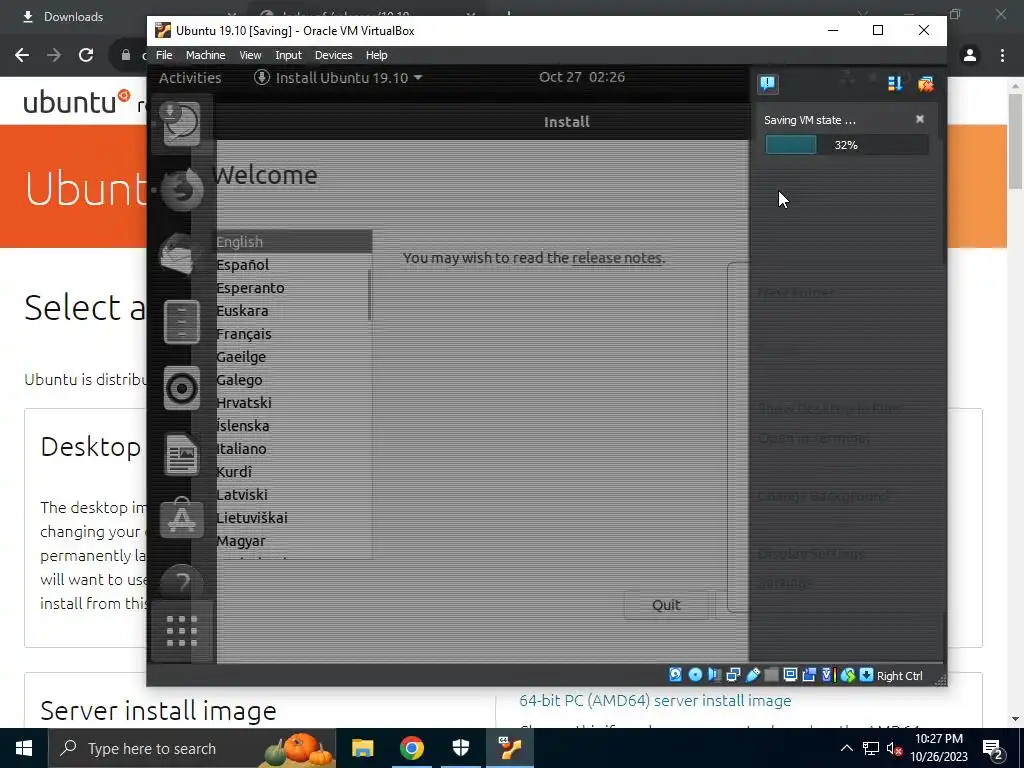Screen dimensions: 1024x768
Task: Click Chrome's reload button behind VirtualBox
Action: (x=86, y=55)
